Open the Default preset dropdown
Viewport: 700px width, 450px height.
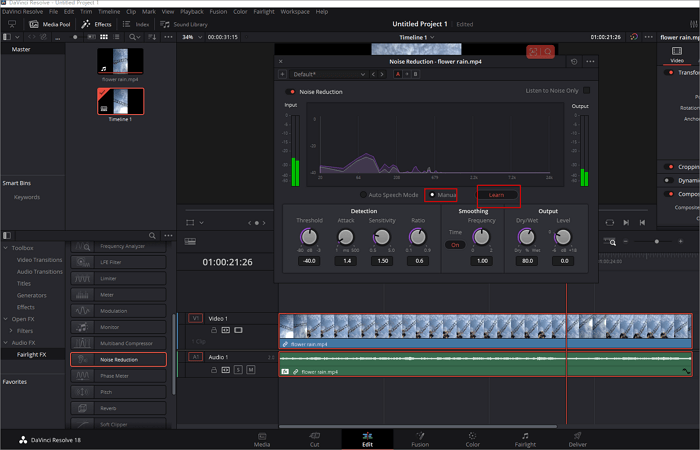[329, 74]
